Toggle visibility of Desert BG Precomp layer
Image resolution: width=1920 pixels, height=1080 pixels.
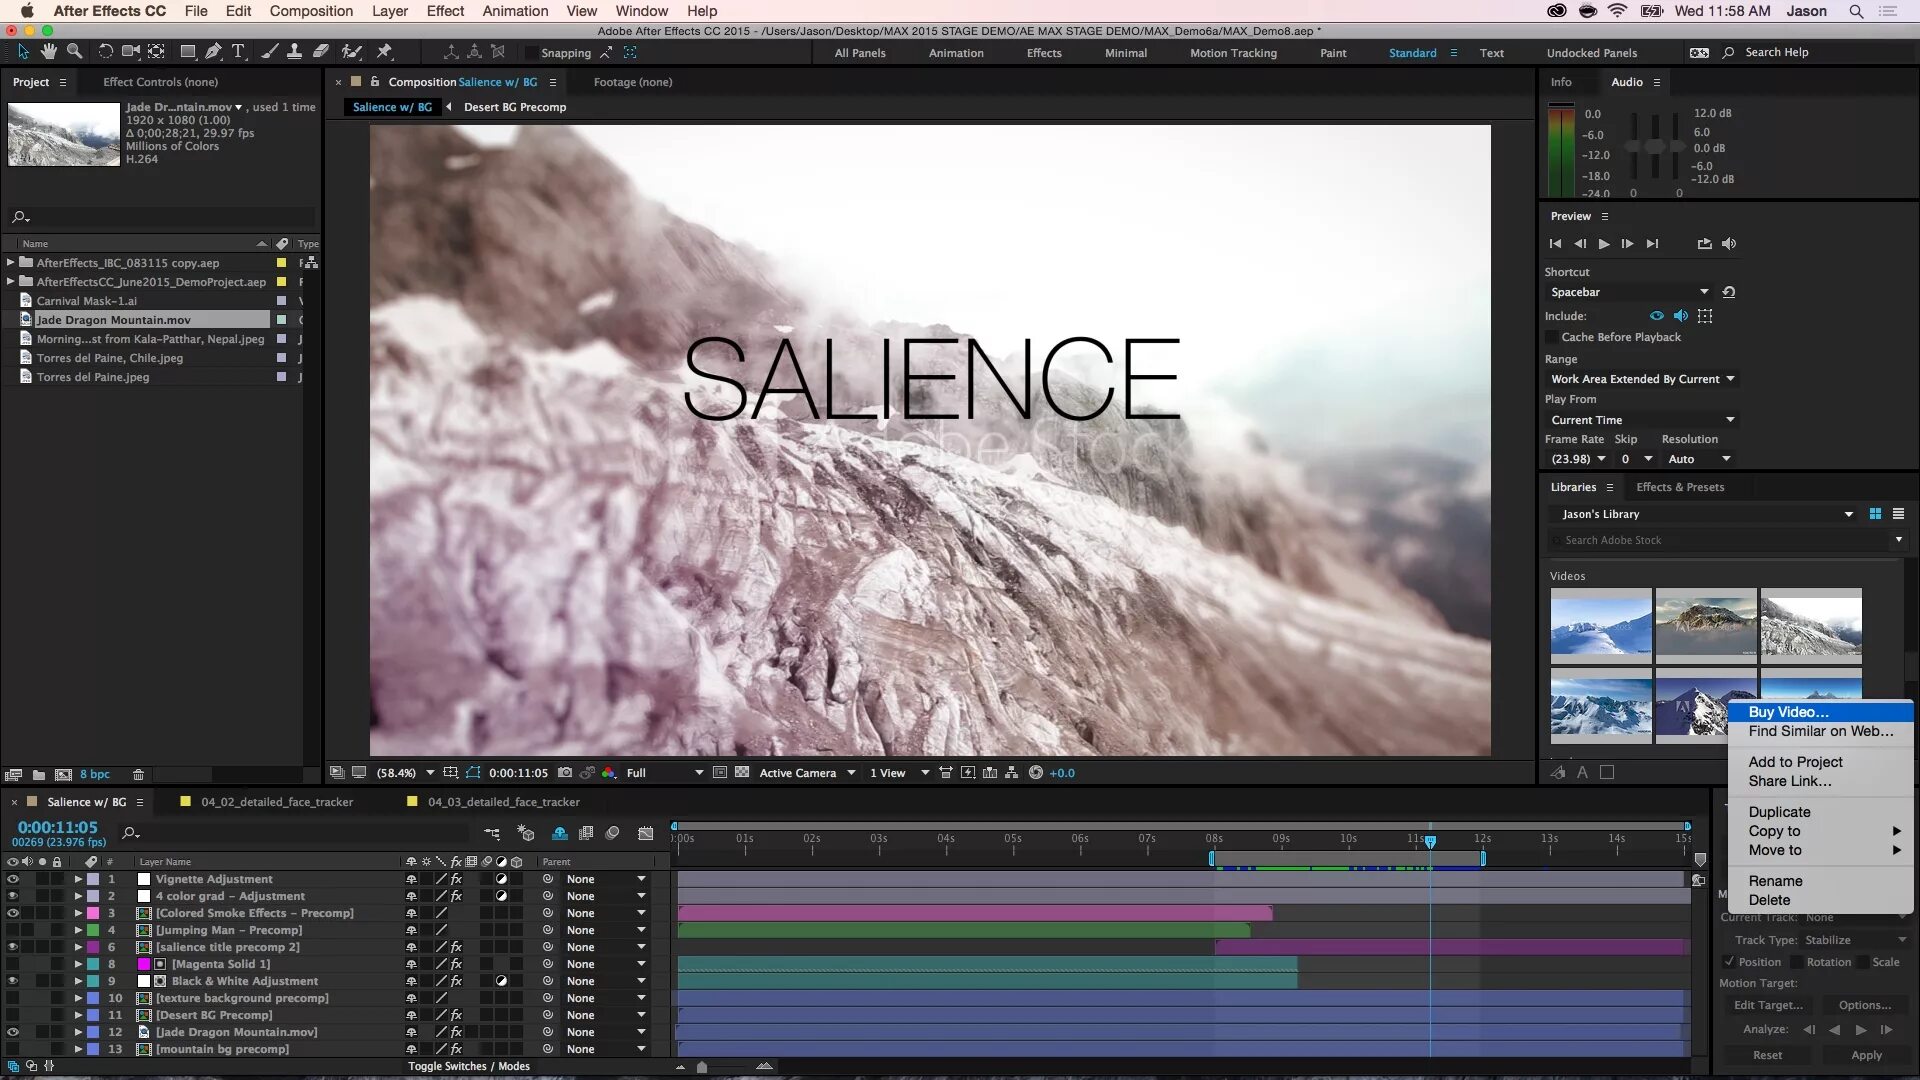point(13,1014)
